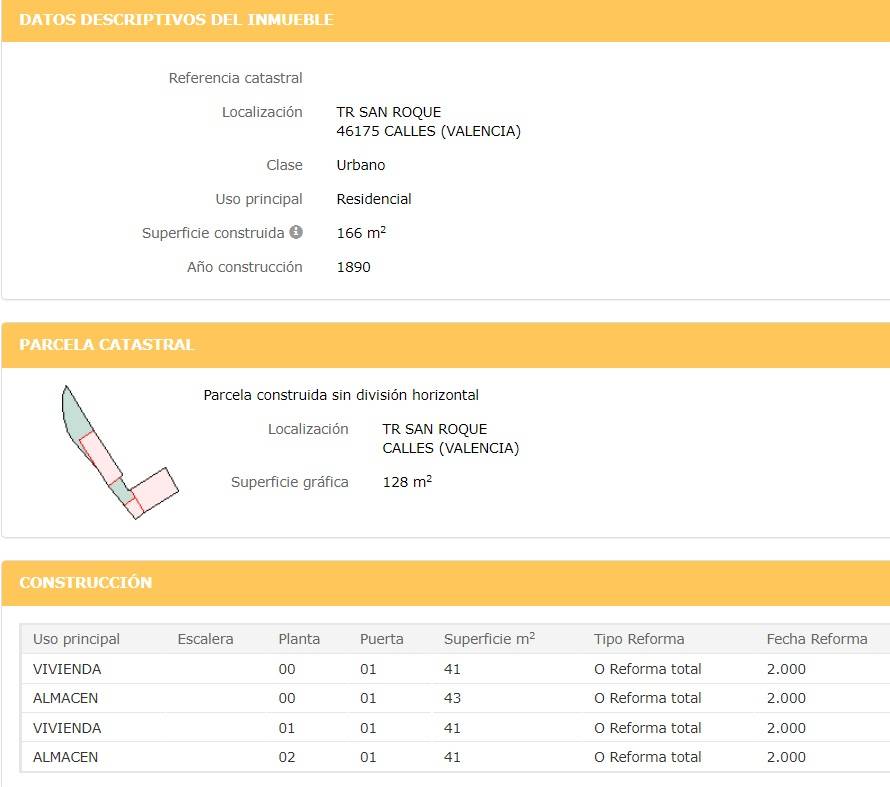Viewport: 890px width, 787px height.
Task: Click the Superficie m² column header
Action: pos(489,639)
